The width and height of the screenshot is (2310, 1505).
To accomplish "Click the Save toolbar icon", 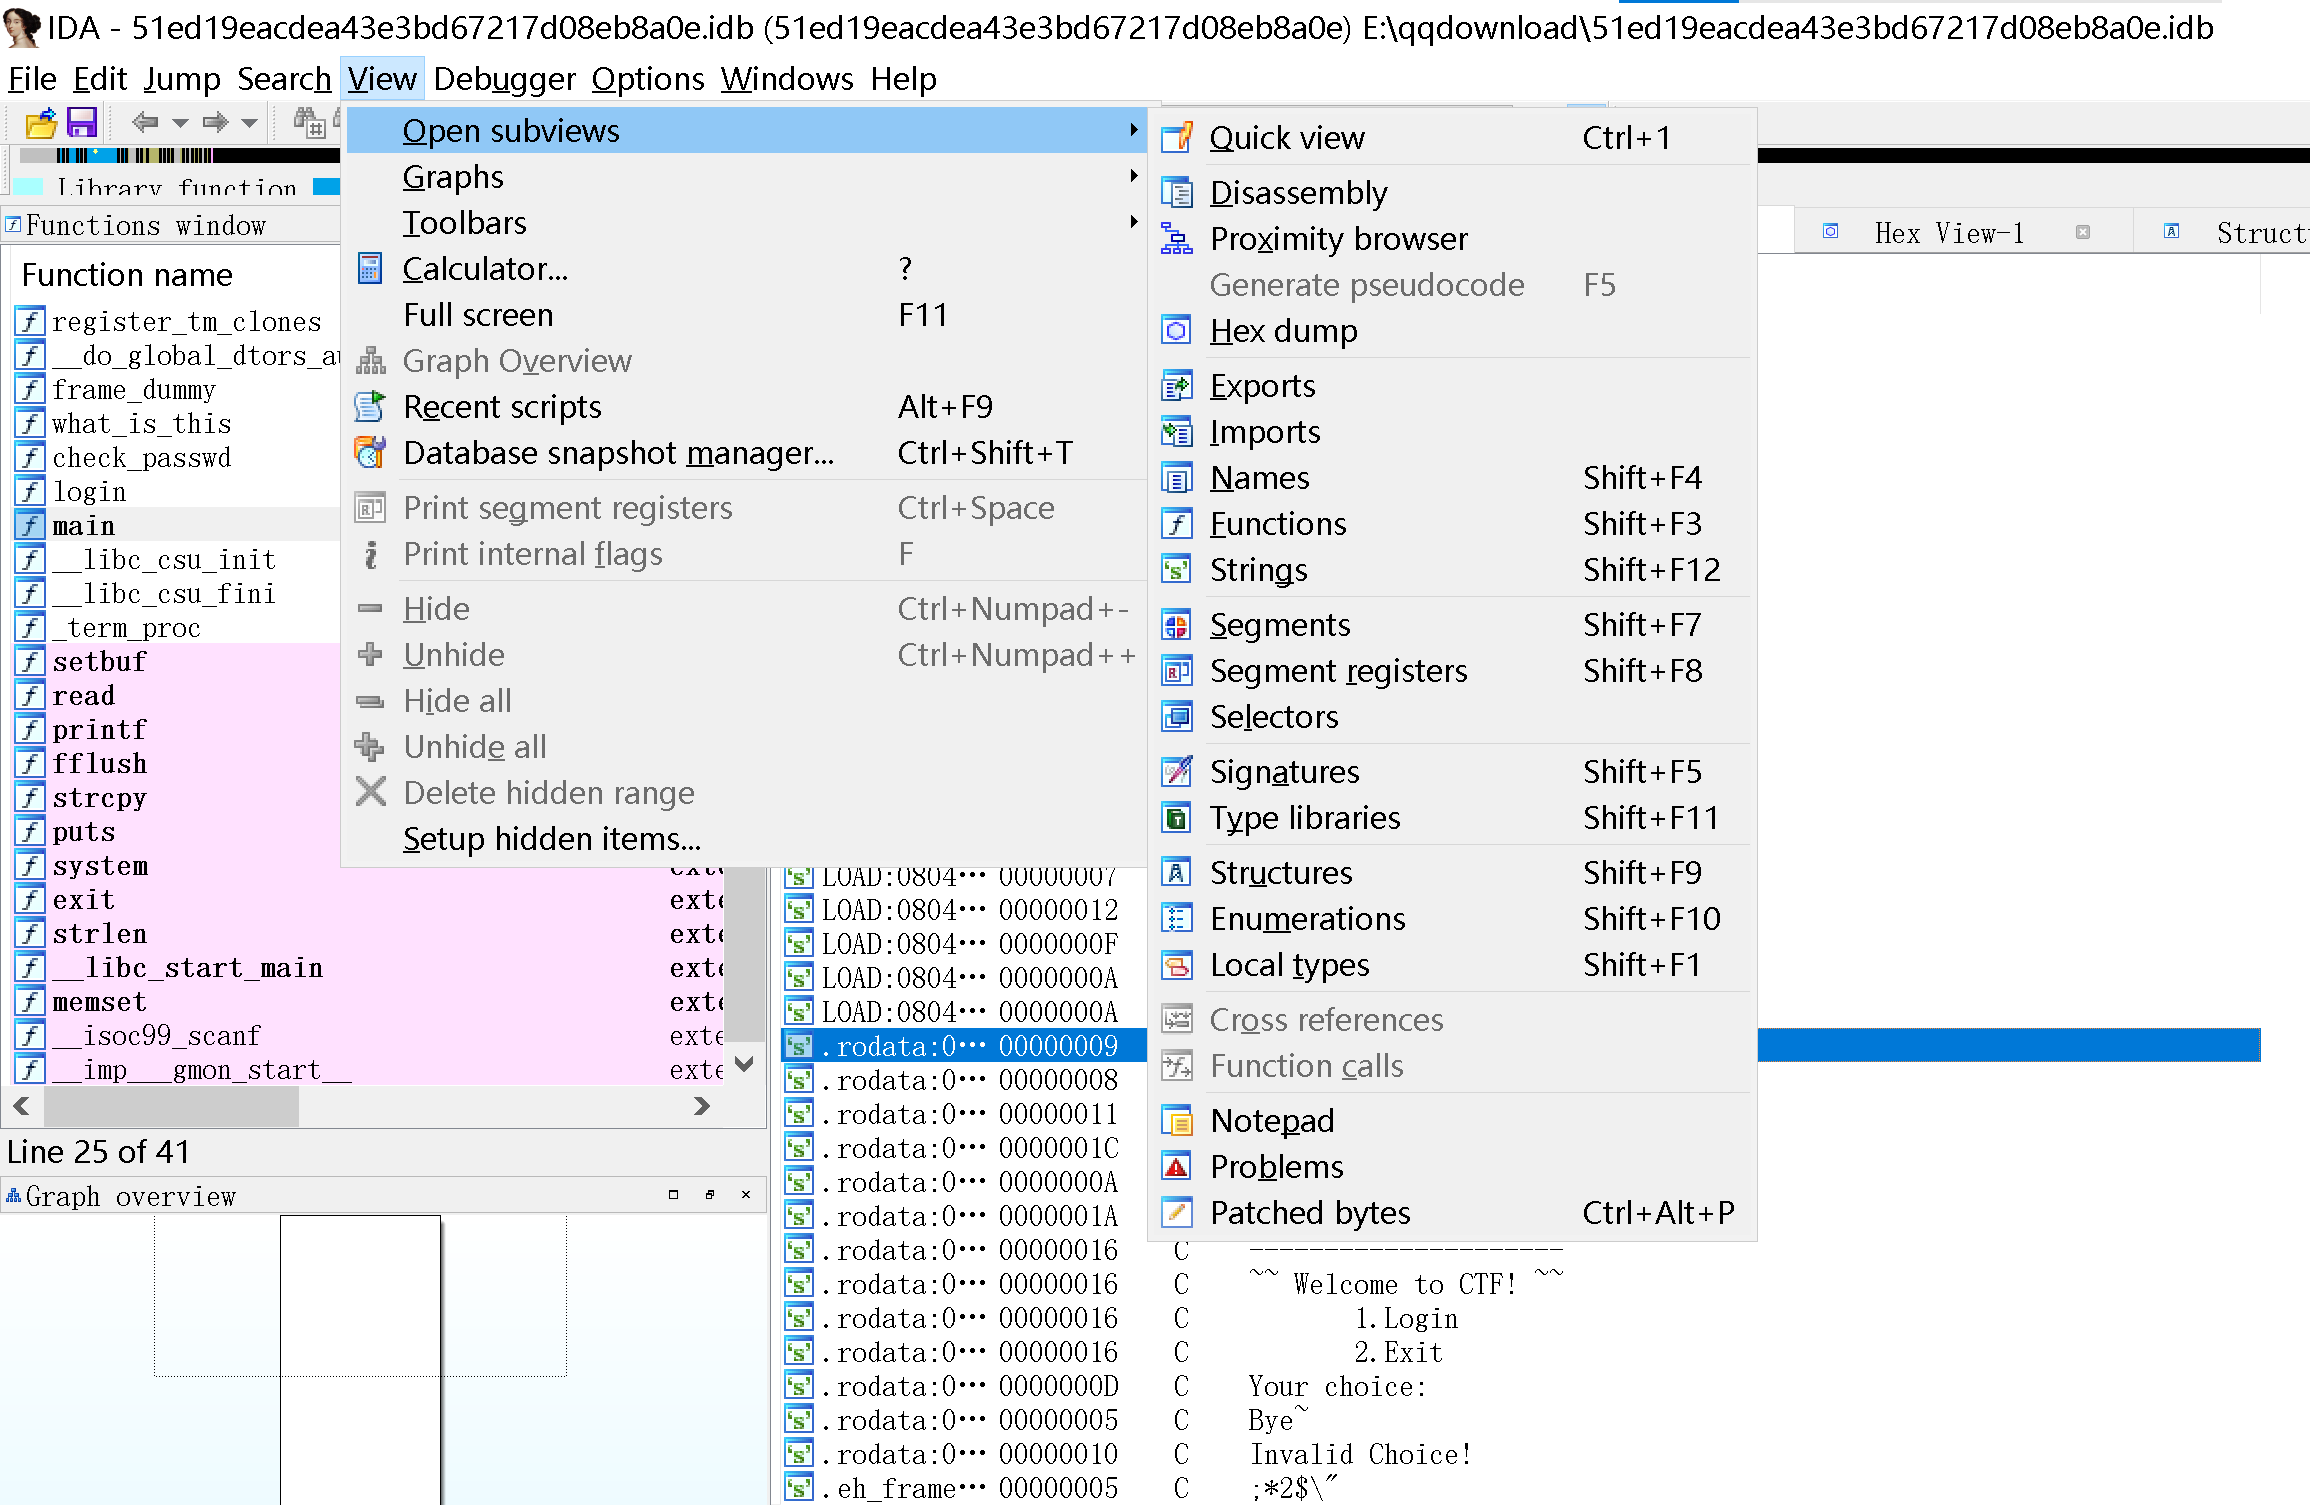I will pyautogui.click(x=81, y=123).
